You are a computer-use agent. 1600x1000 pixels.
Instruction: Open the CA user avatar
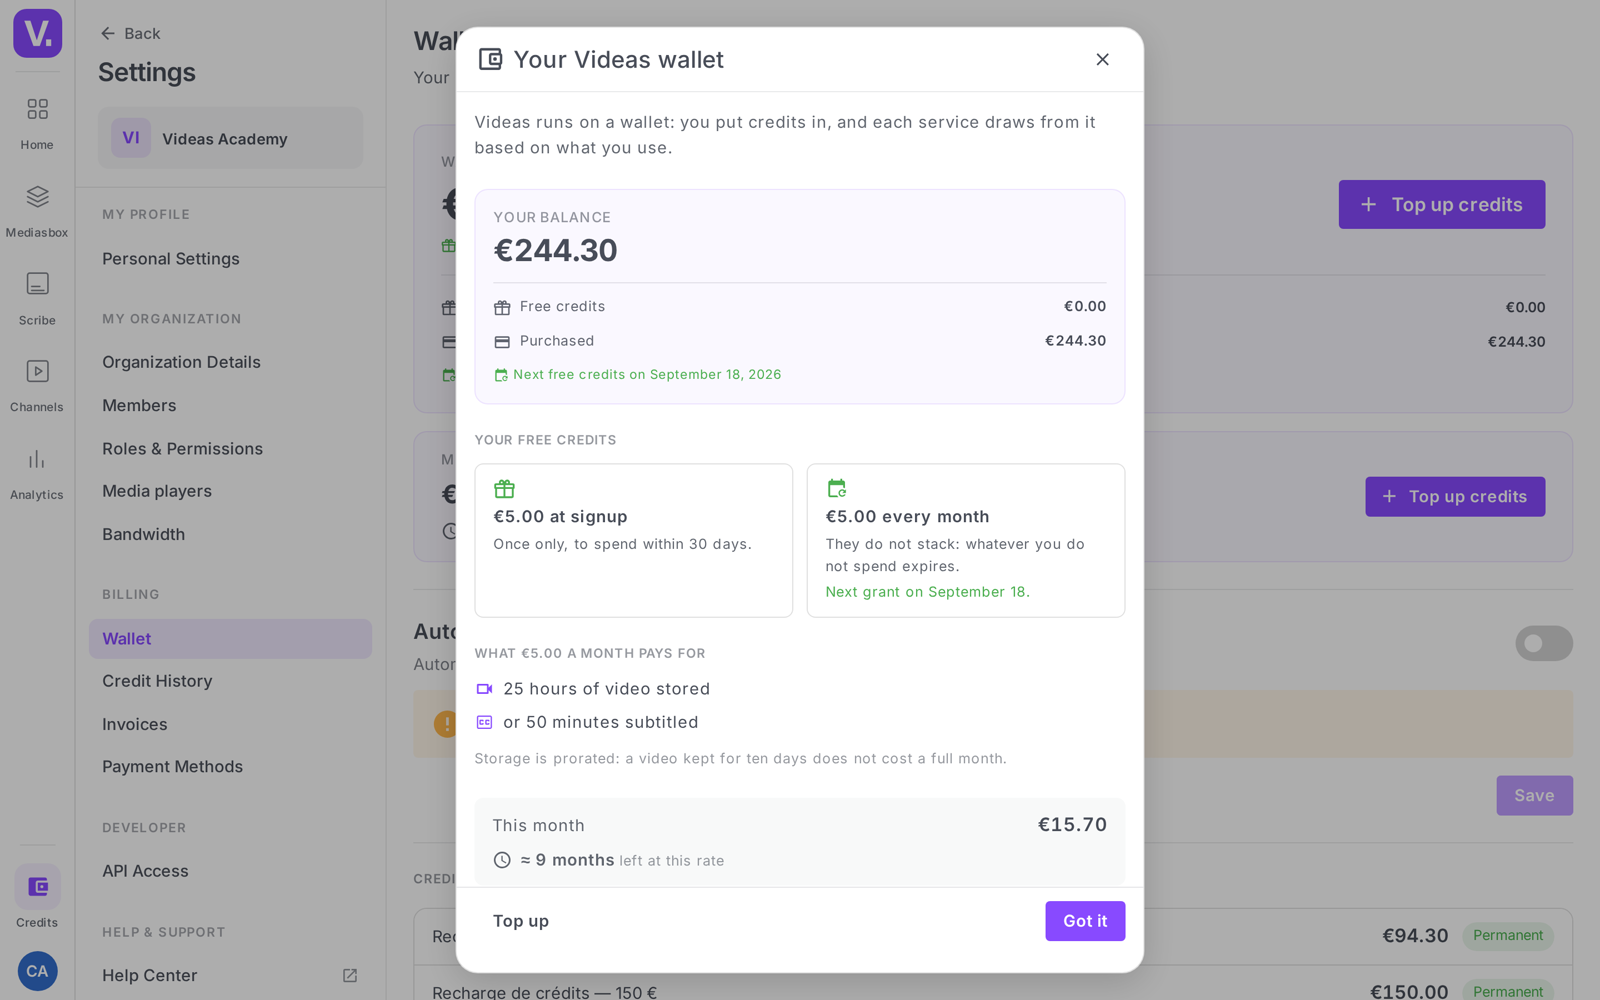tap(37, 971)
